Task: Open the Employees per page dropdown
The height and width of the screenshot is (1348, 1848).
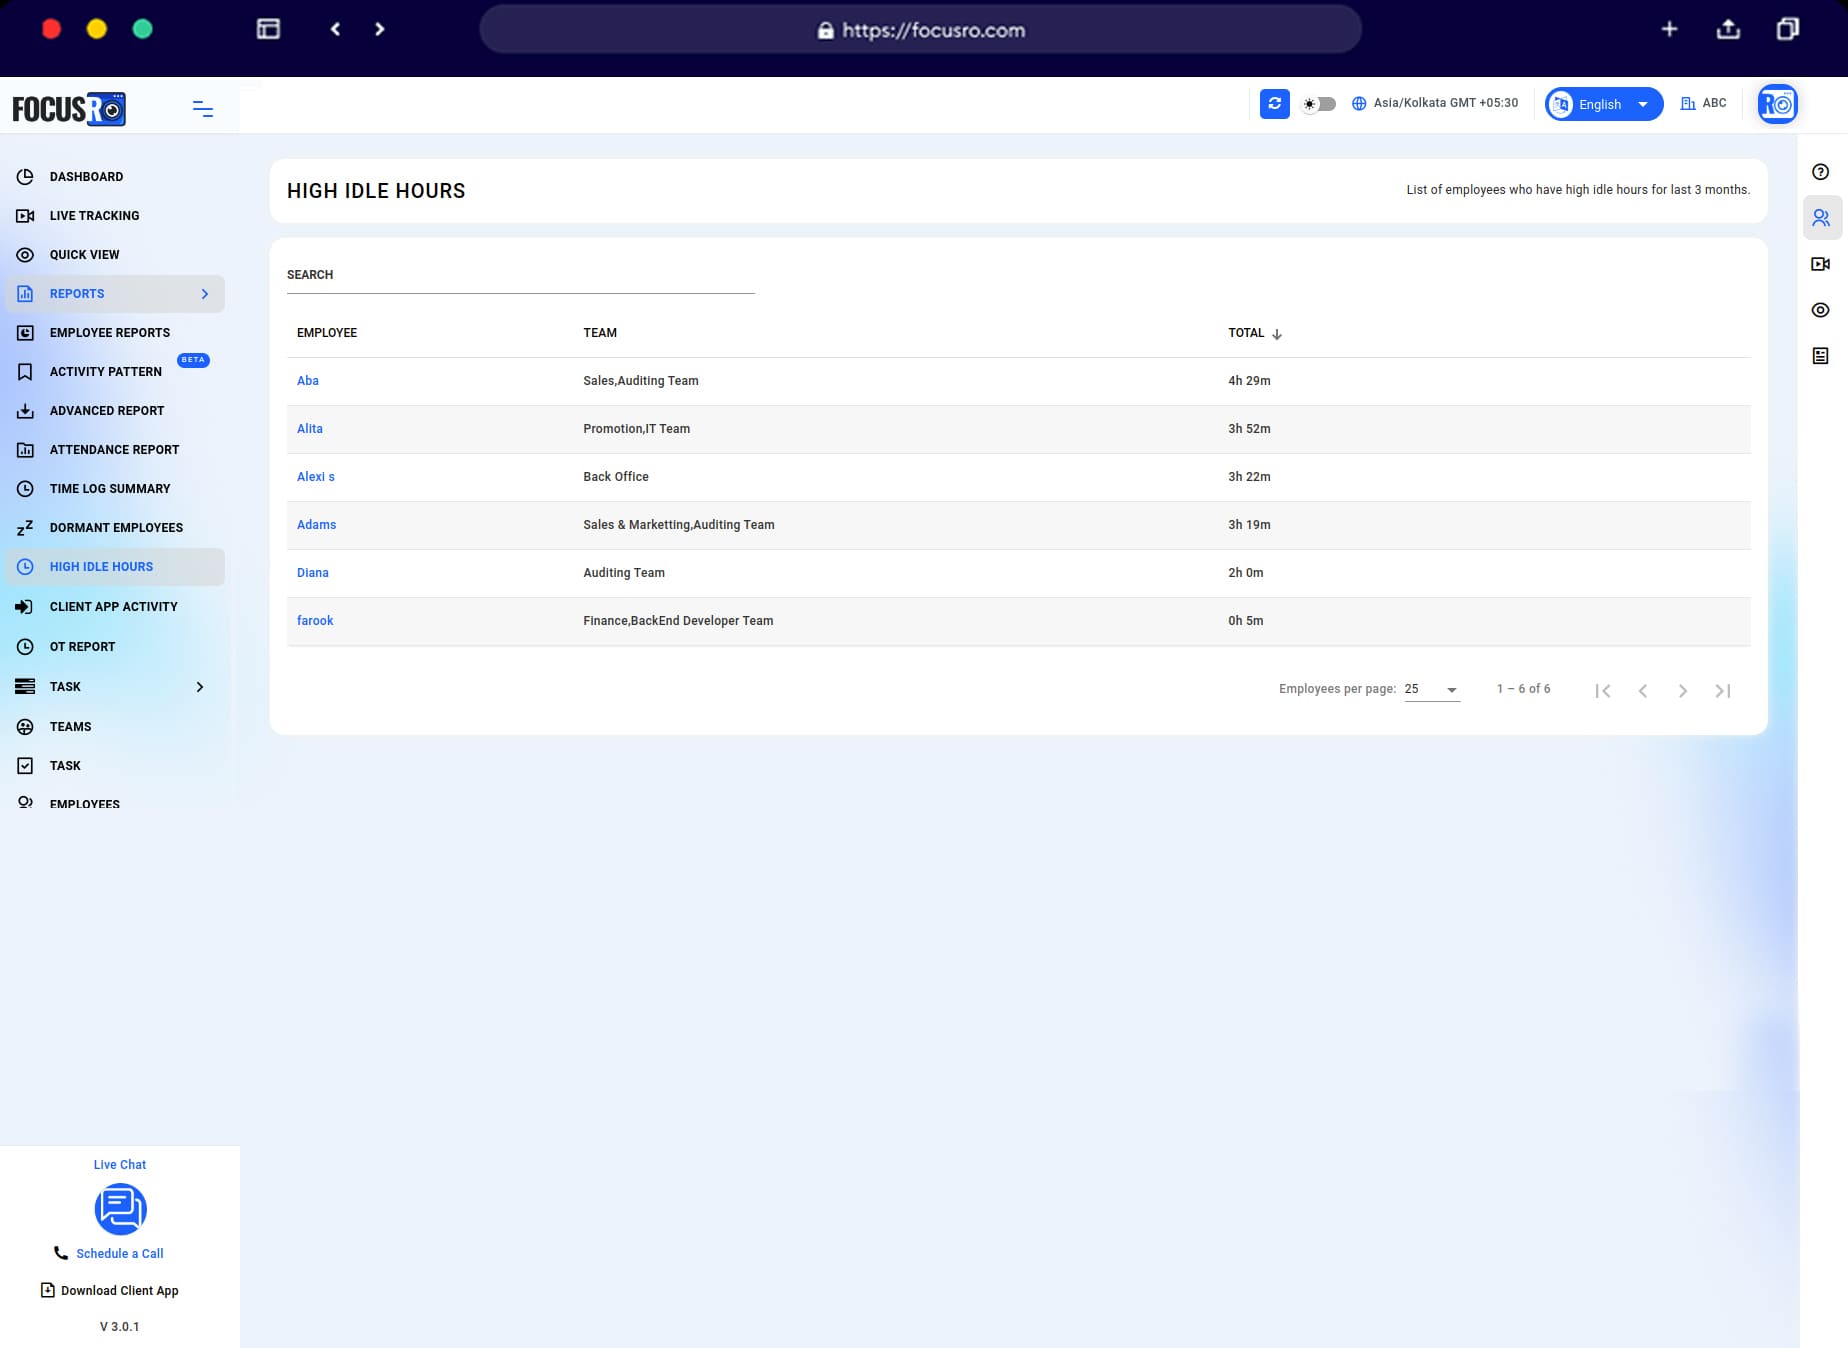Action: coord(1431,689)
